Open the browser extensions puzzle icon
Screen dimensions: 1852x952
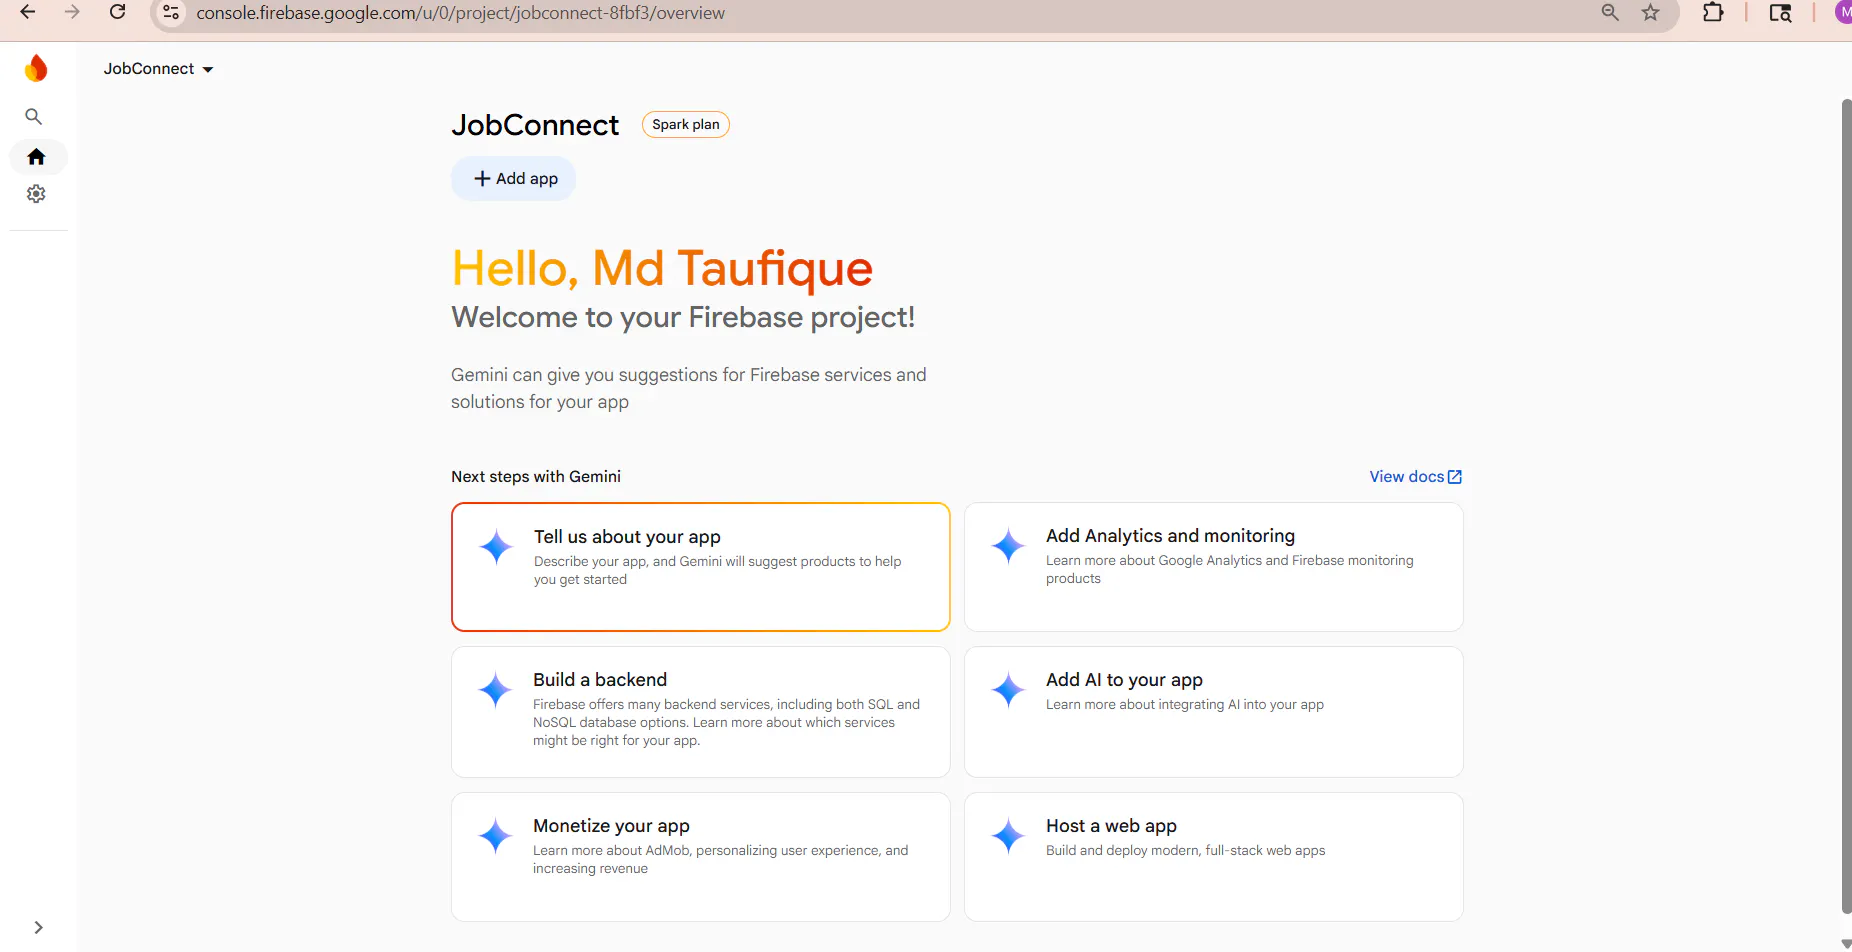pos(1713,13)
